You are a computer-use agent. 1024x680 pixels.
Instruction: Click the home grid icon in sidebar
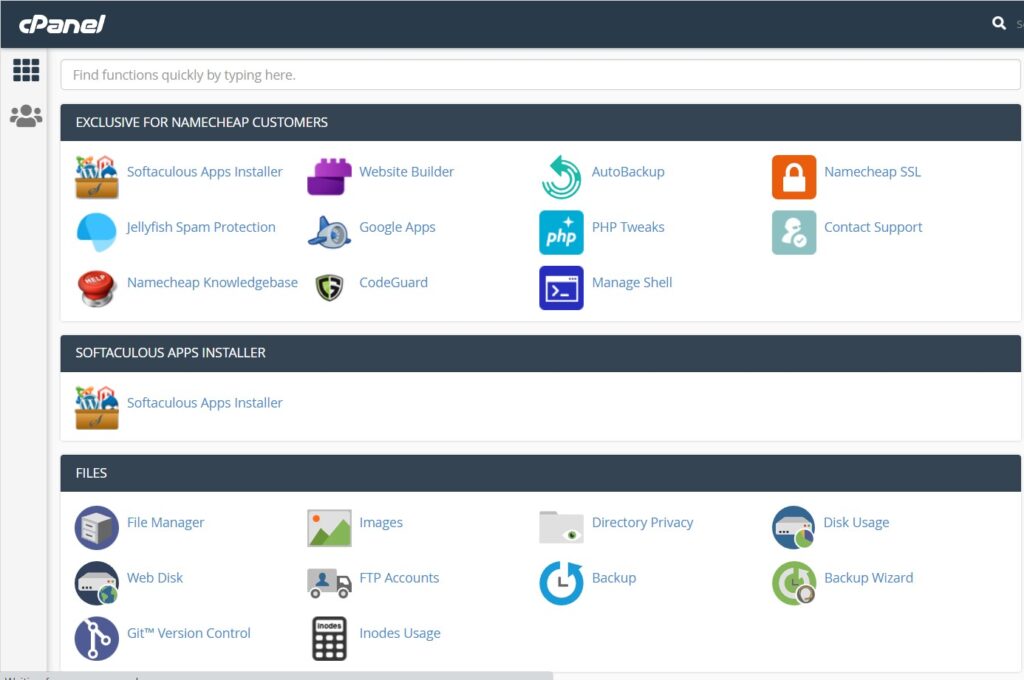[26, 70]
